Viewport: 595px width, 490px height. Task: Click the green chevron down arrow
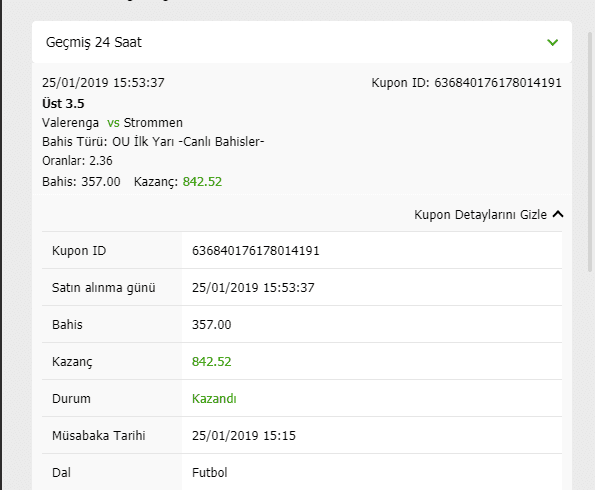(552, 42)
